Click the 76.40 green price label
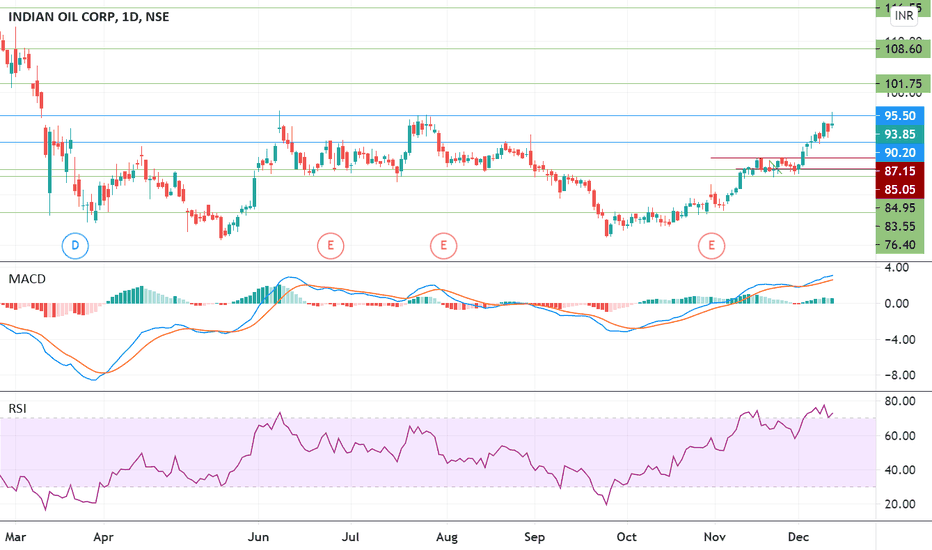932x550 pixels. point(900,245)
